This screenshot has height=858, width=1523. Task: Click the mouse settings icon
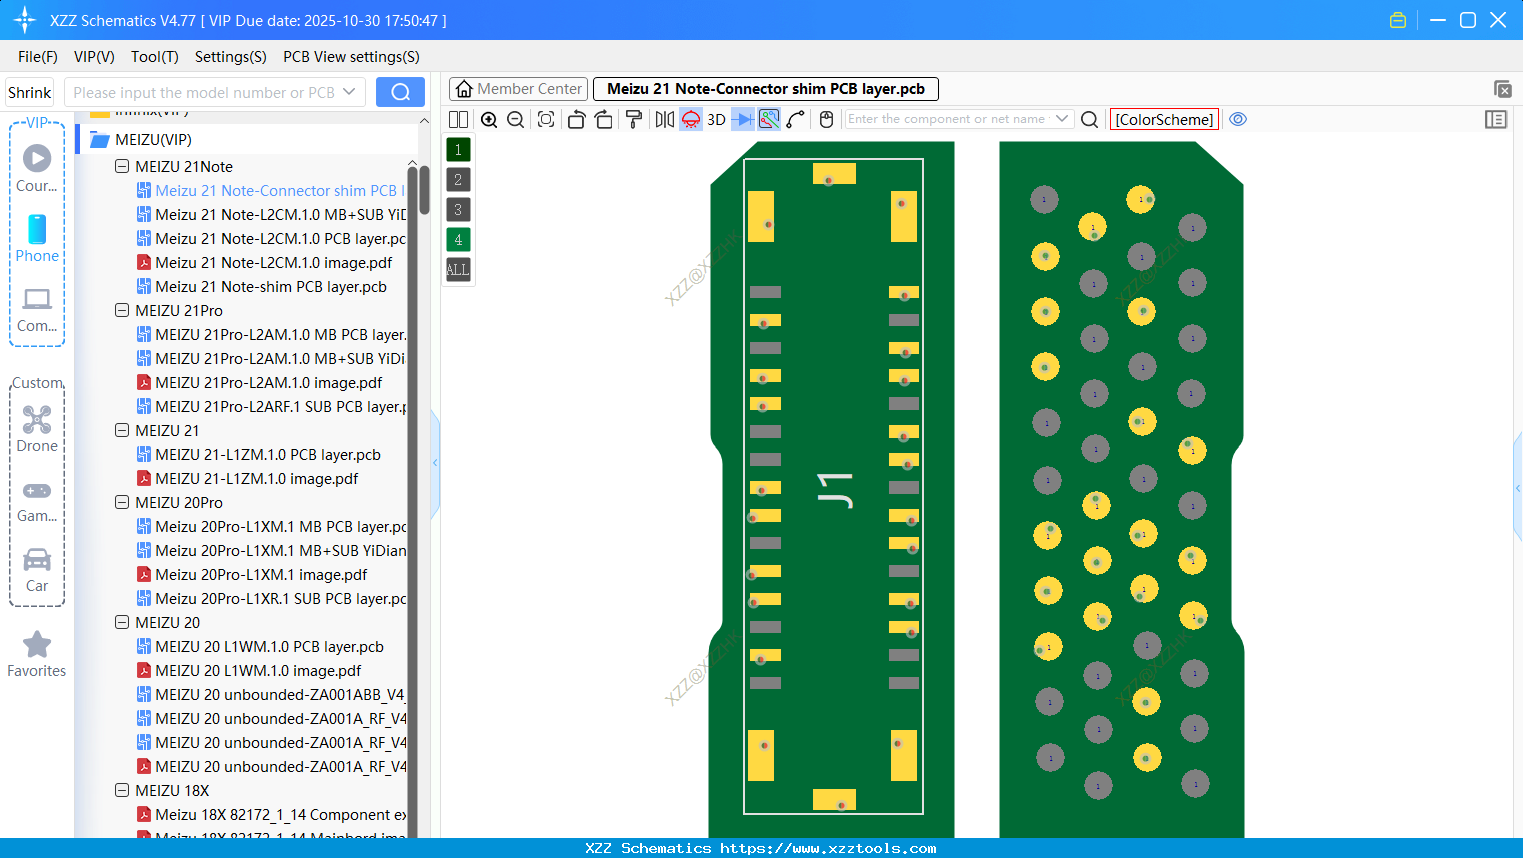click(x=826, y=120)
